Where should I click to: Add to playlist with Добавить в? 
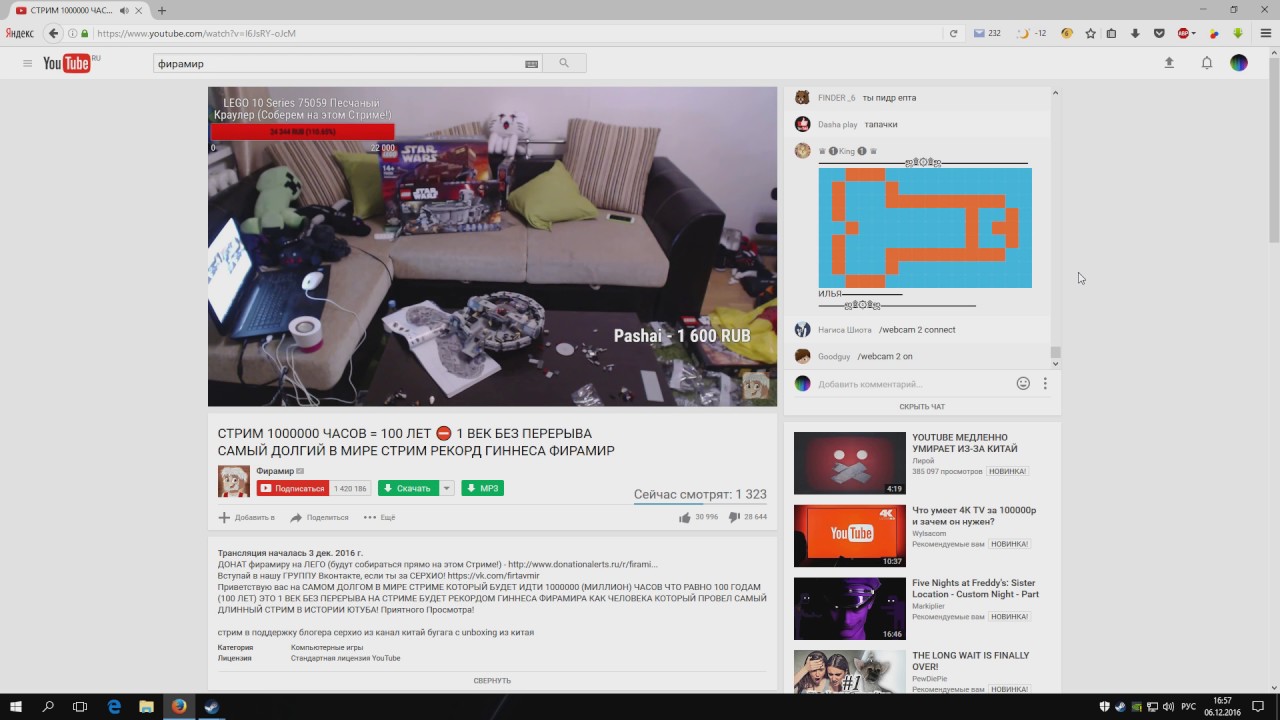(x=247, y=517)
